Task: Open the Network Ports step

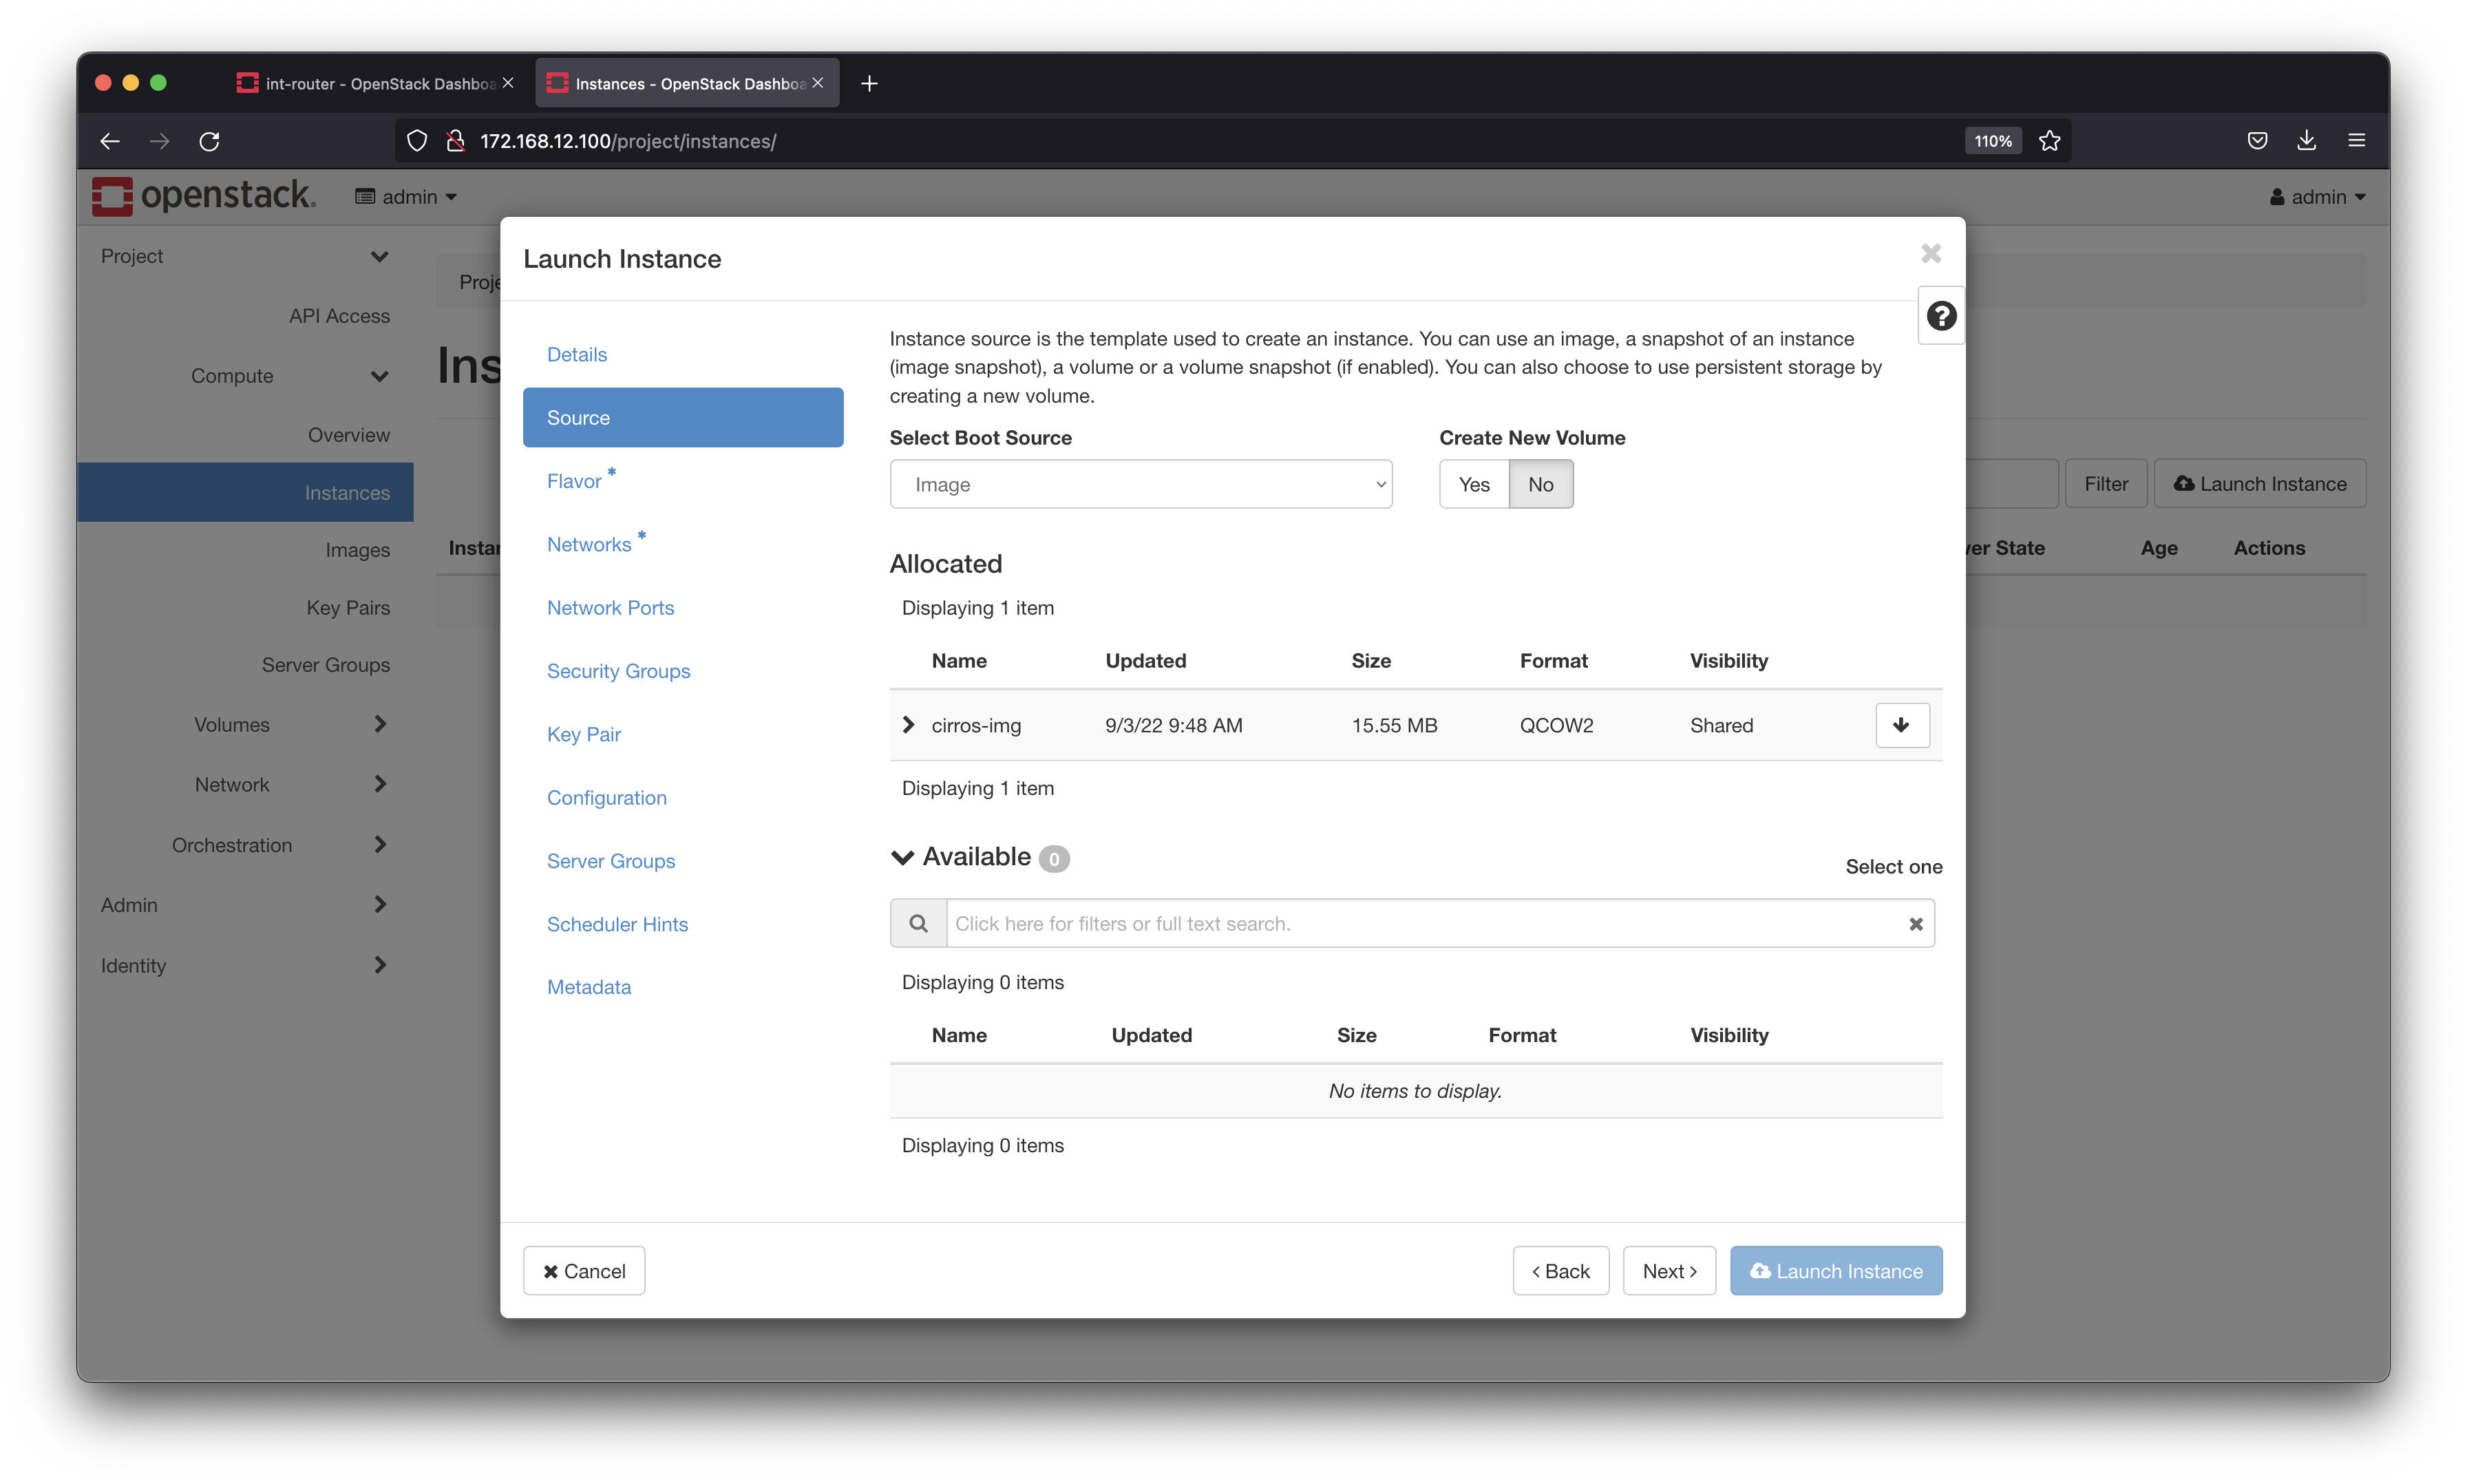Action: tap(610, 608)
